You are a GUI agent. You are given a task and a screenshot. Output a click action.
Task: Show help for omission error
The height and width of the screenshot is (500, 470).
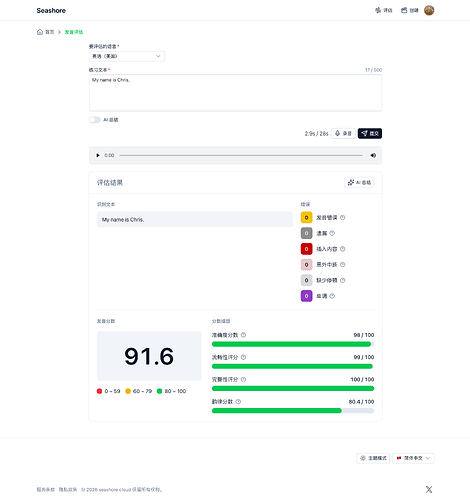tap(332, 233)
